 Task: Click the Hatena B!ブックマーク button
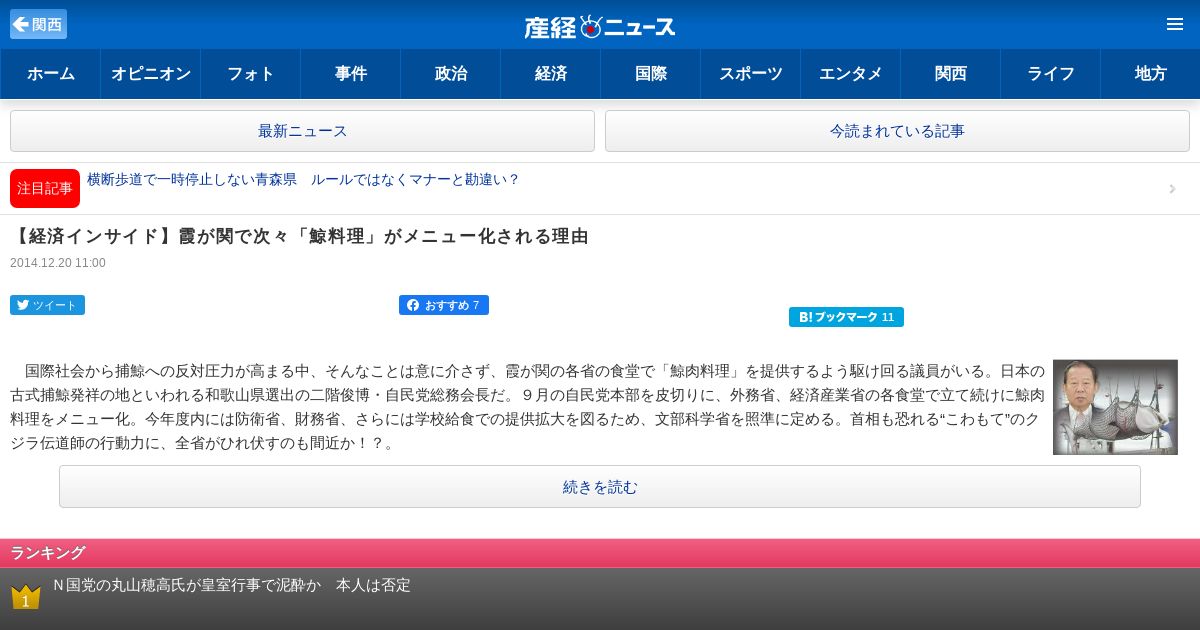pyautogui.click(x=846, y=317)
